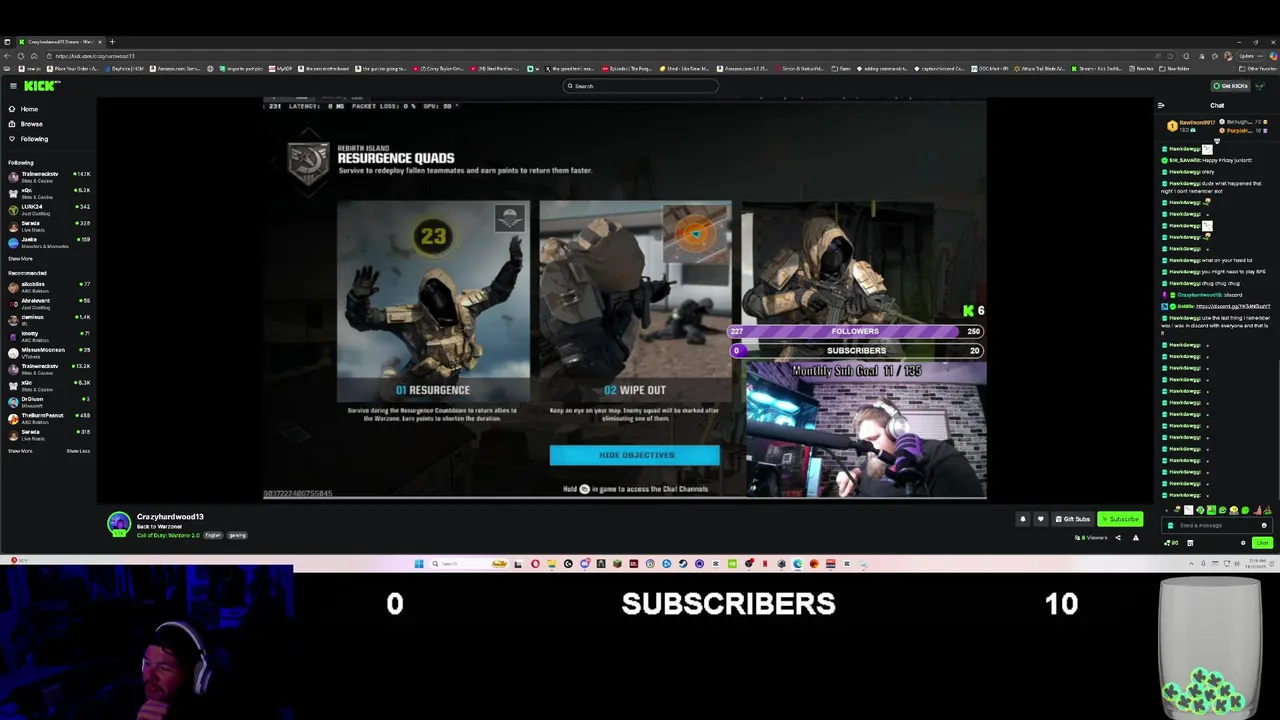The width and height of the screenshot is (1280, 720).
Task: Expand Show More under Following list
Action: [20, 259]
